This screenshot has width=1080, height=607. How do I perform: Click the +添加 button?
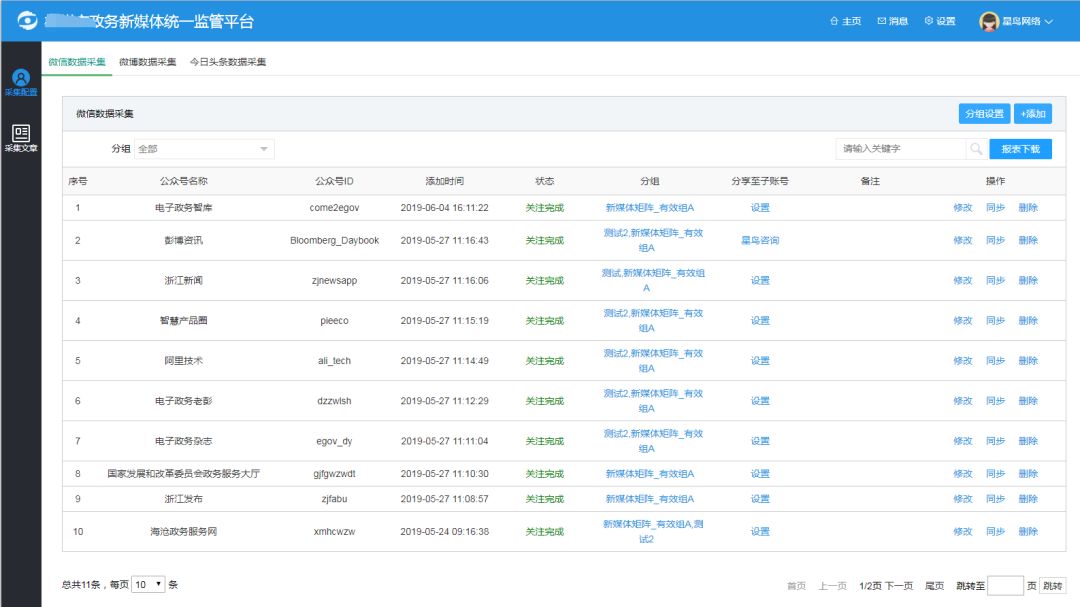pos(1032,114)
